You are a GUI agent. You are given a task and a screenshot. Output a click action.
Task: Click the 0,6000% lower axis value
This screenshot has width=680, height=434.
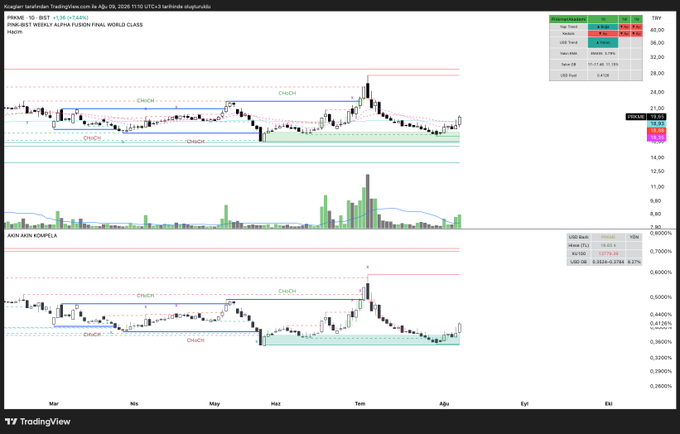coord(660,272)
